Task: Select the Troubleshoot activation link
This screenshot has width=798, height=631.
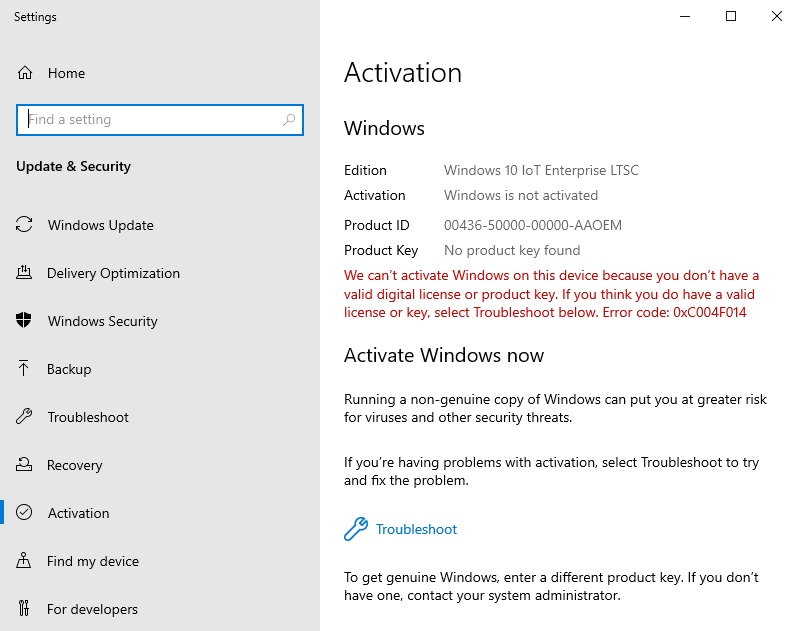Action: [416, 529]
